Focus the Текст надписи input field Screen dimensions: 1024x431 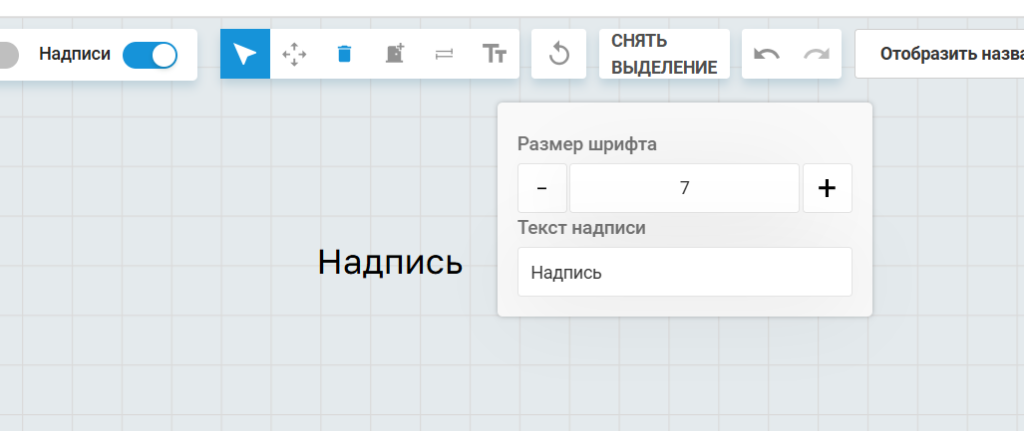684,272
